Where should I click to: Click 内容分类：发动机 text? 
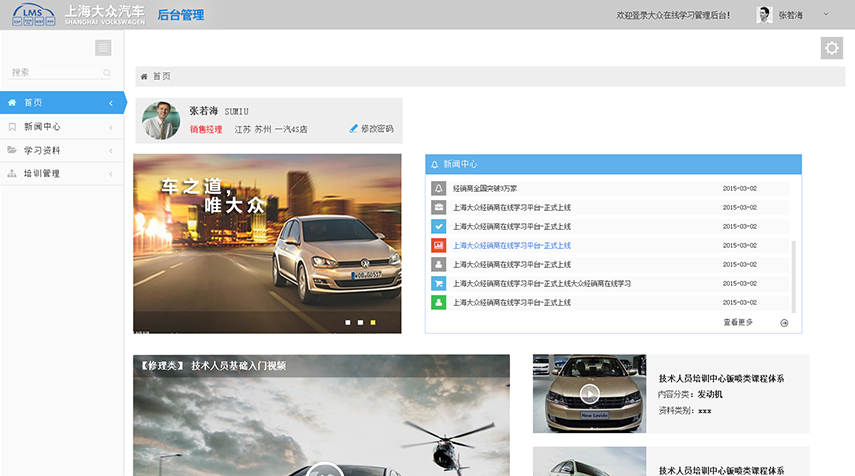click(x=690, y=394)
